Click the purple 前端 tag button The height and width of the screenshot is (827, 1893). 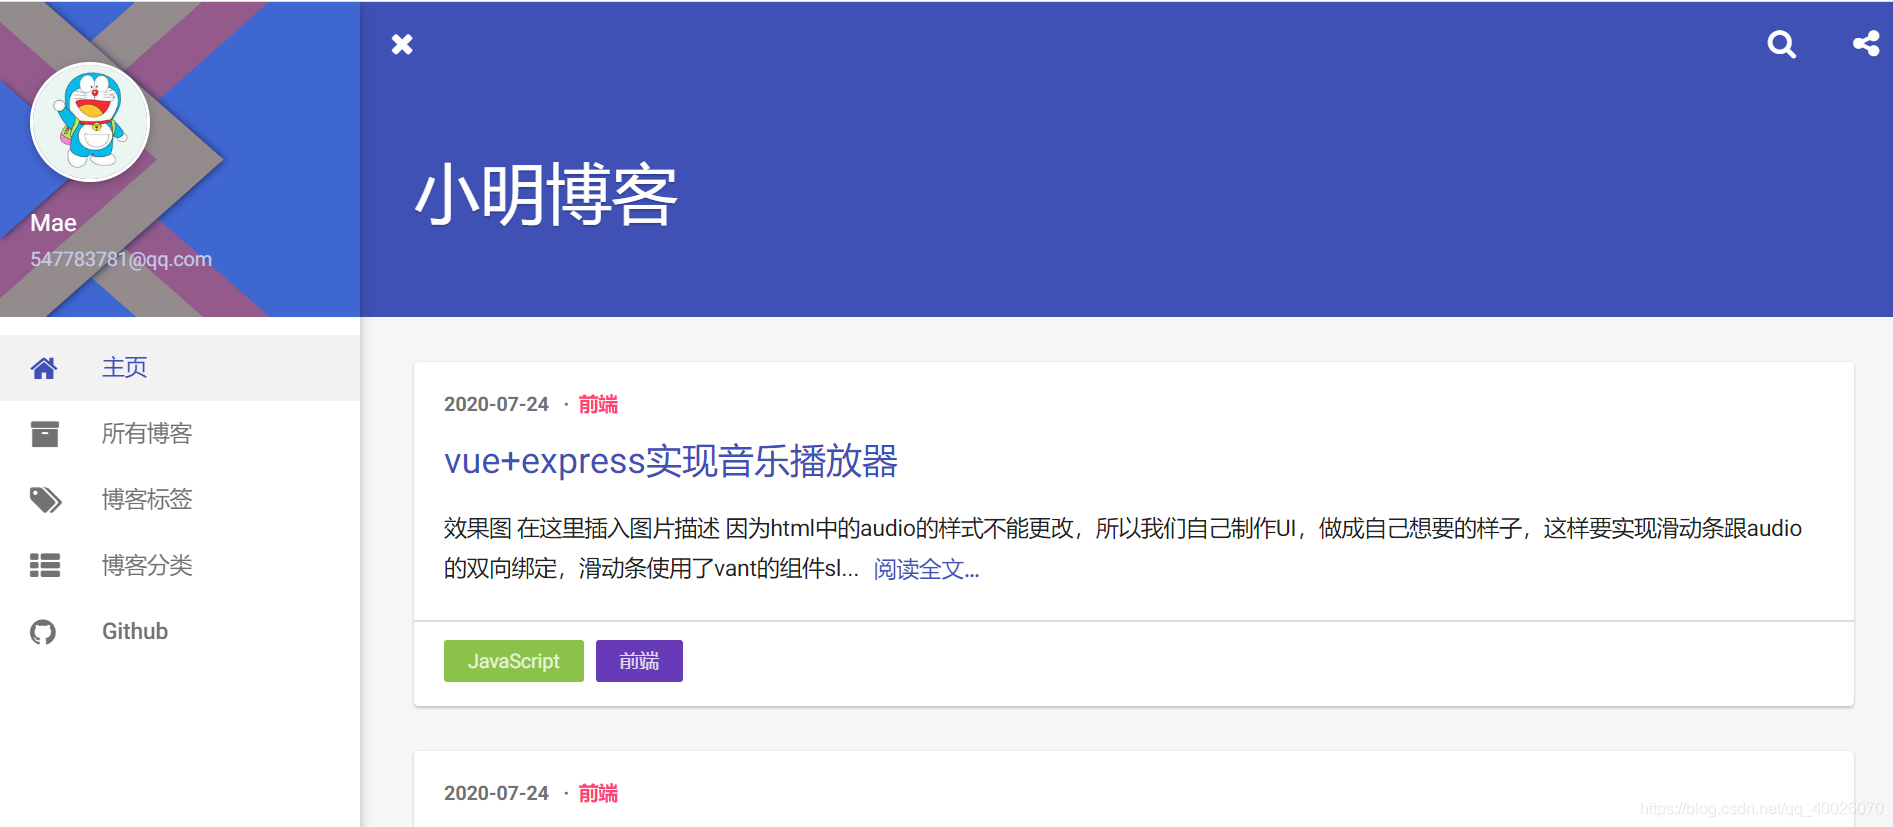[639, 661]
